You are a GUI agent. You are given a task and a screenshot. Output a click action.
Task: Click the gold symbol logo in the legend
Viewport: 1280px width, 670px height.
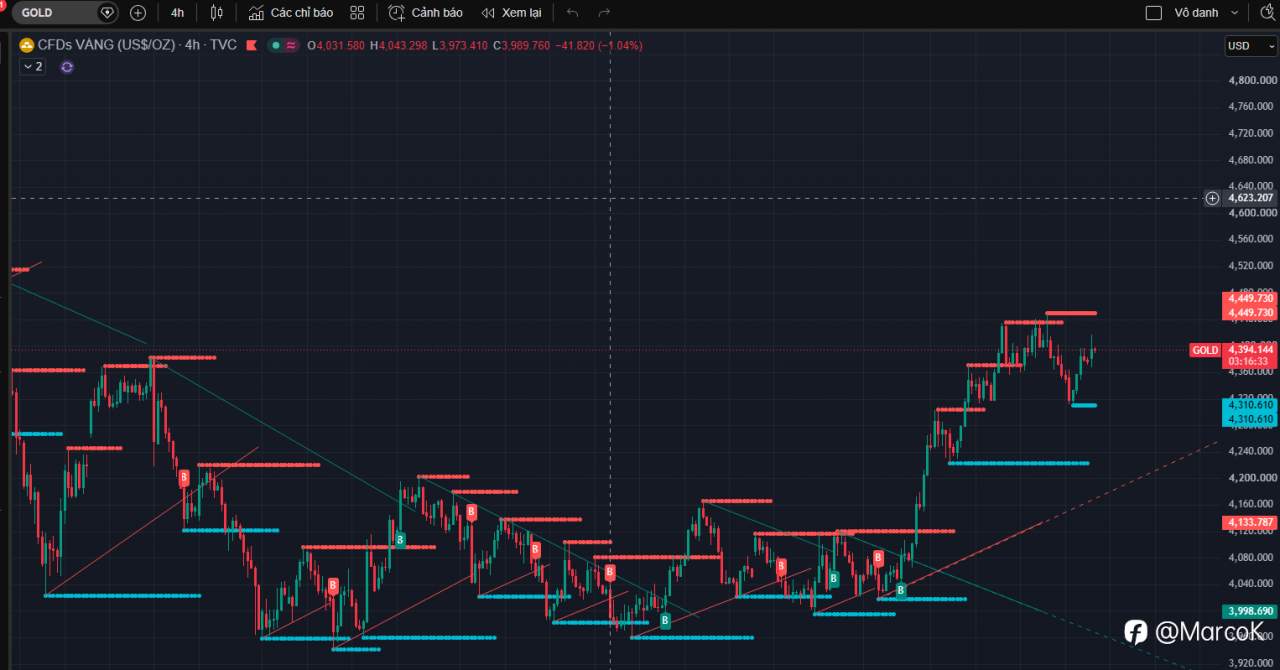[26, 45]
